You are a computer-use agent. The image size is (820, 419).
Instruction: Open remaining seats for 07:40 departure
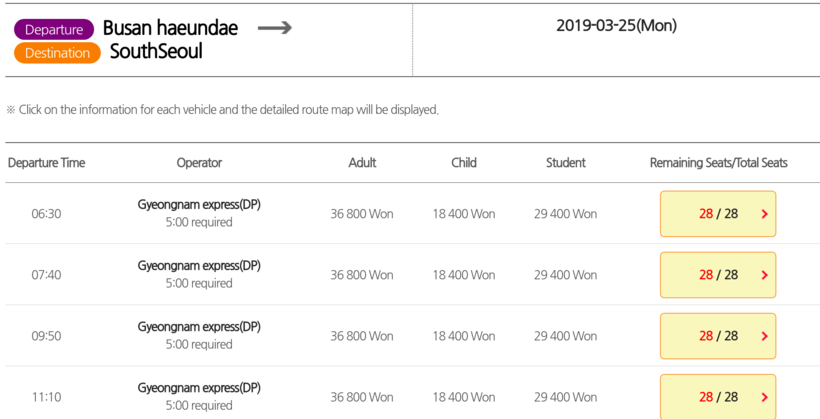pos(717,275)
